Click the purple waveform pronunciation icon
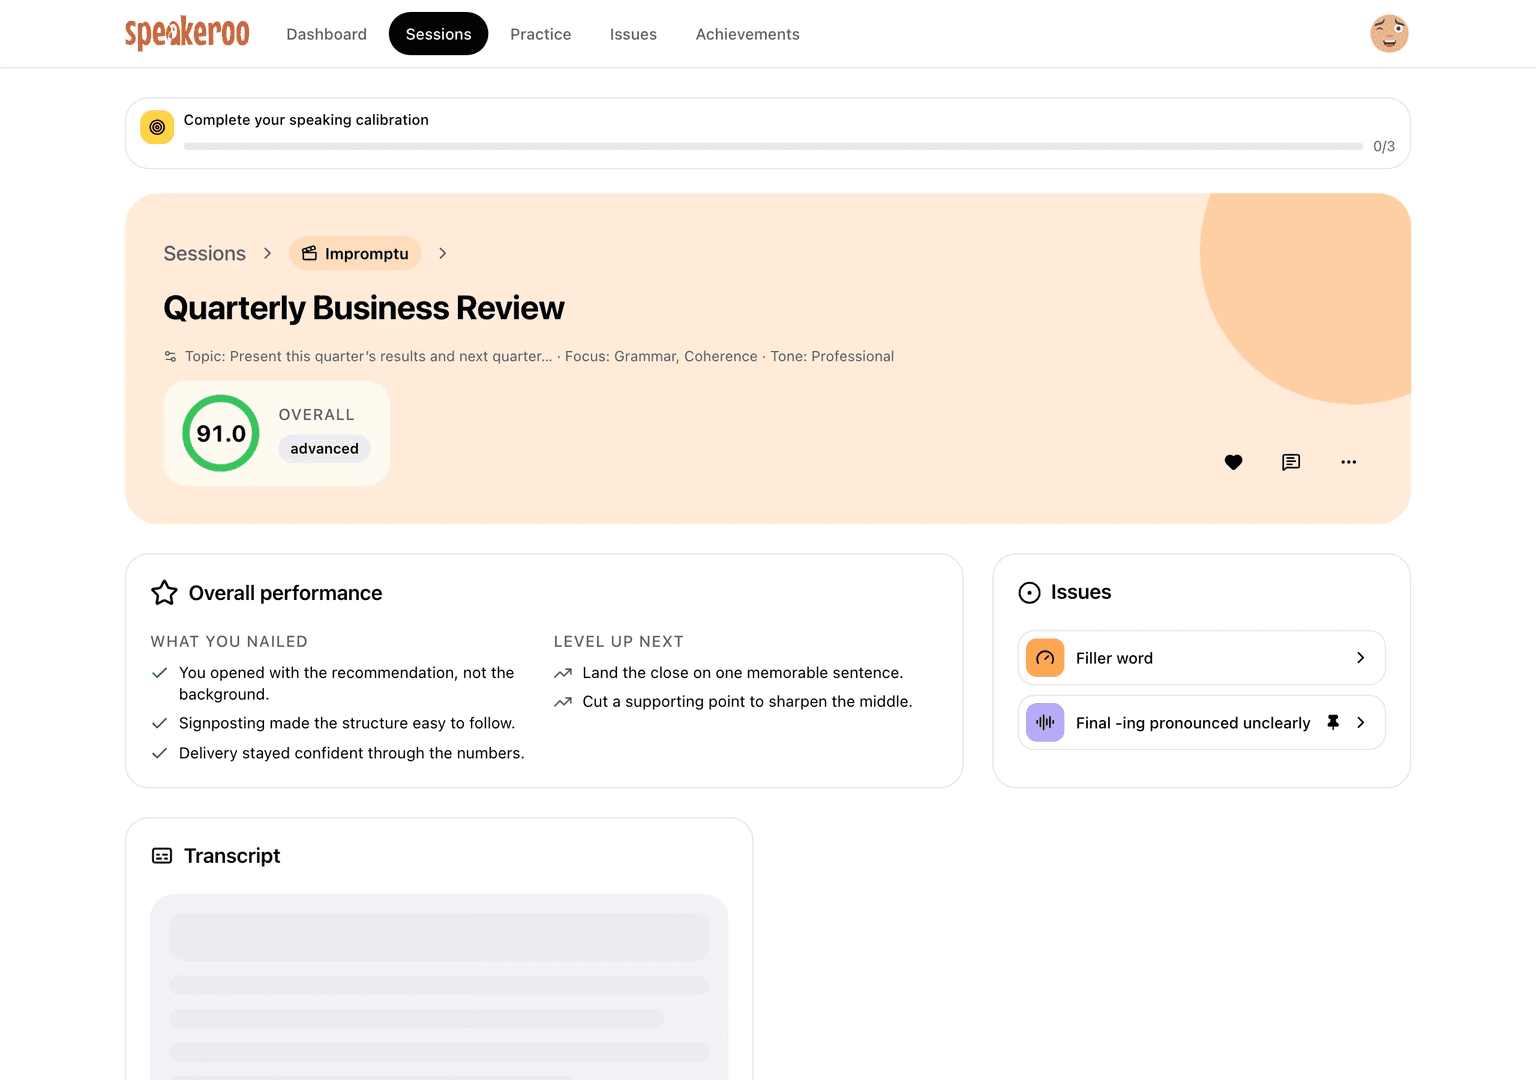The image size is (1536, 1080). coord(1045,722)
